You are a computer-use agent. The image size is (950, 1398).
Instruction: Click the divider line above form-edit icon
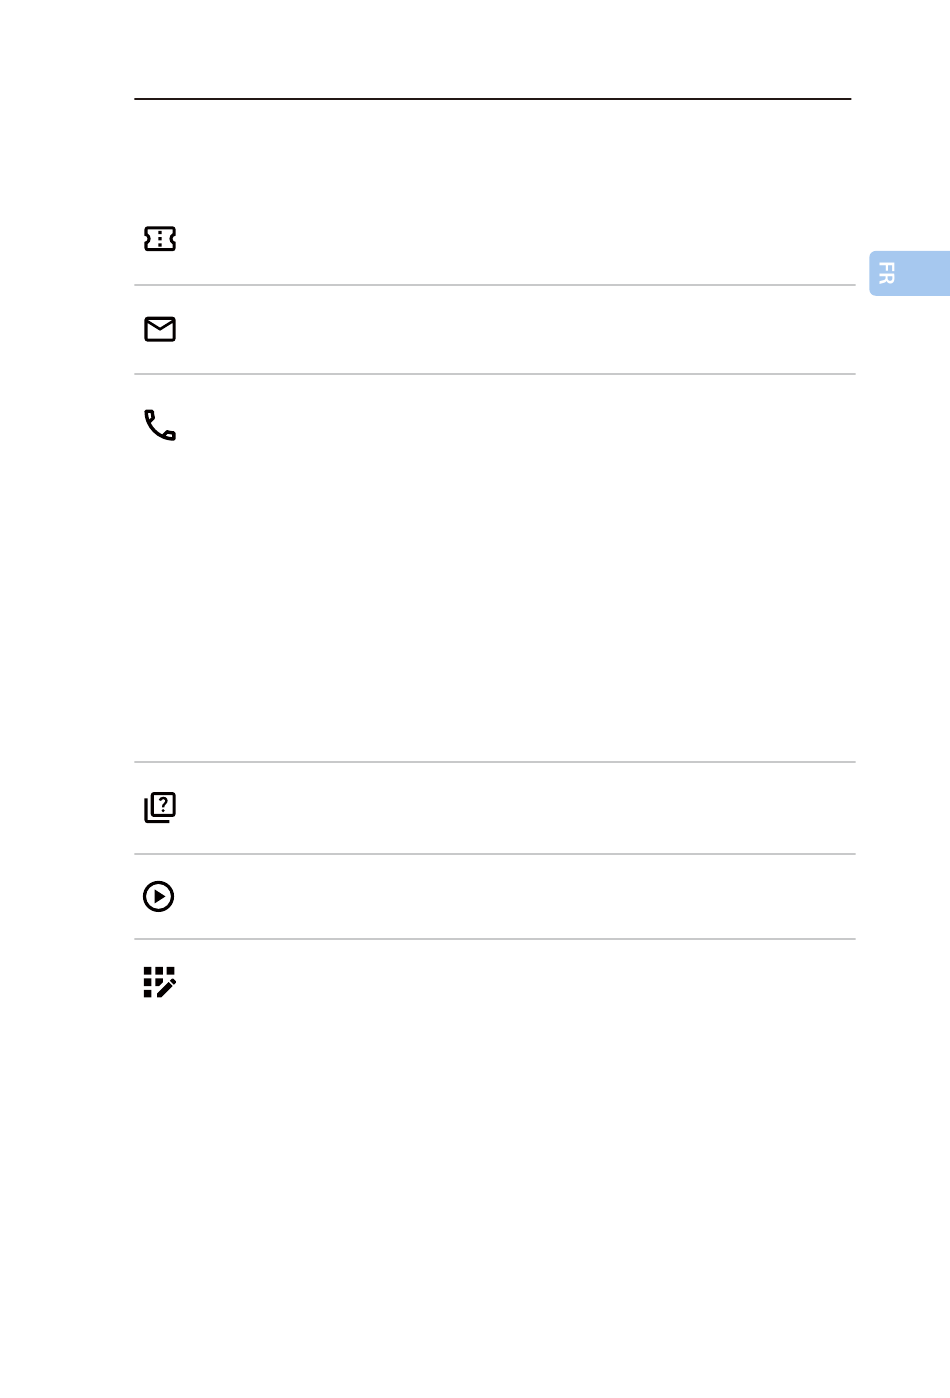coord(495,939)
